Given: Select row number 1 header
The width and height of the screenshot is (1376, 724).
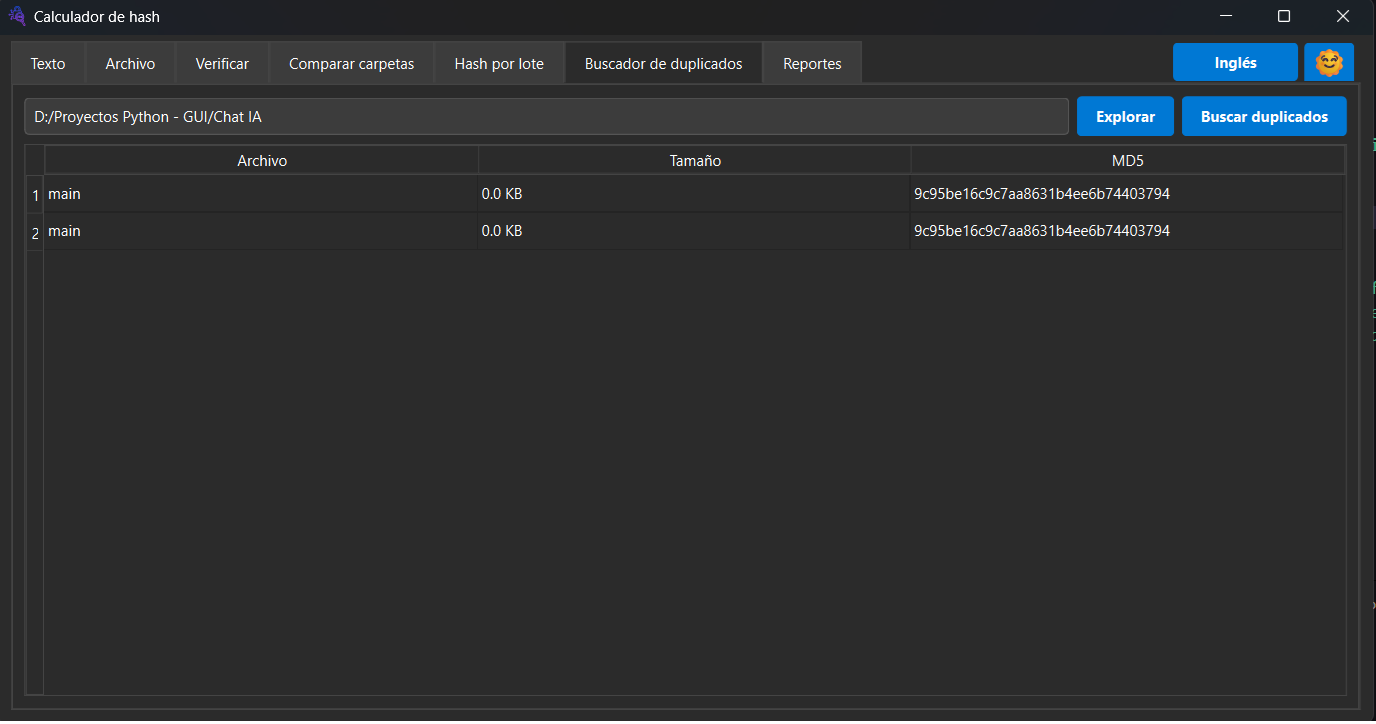Looking at the screenshot, I should pyautogui.click(x=35, y=195).
